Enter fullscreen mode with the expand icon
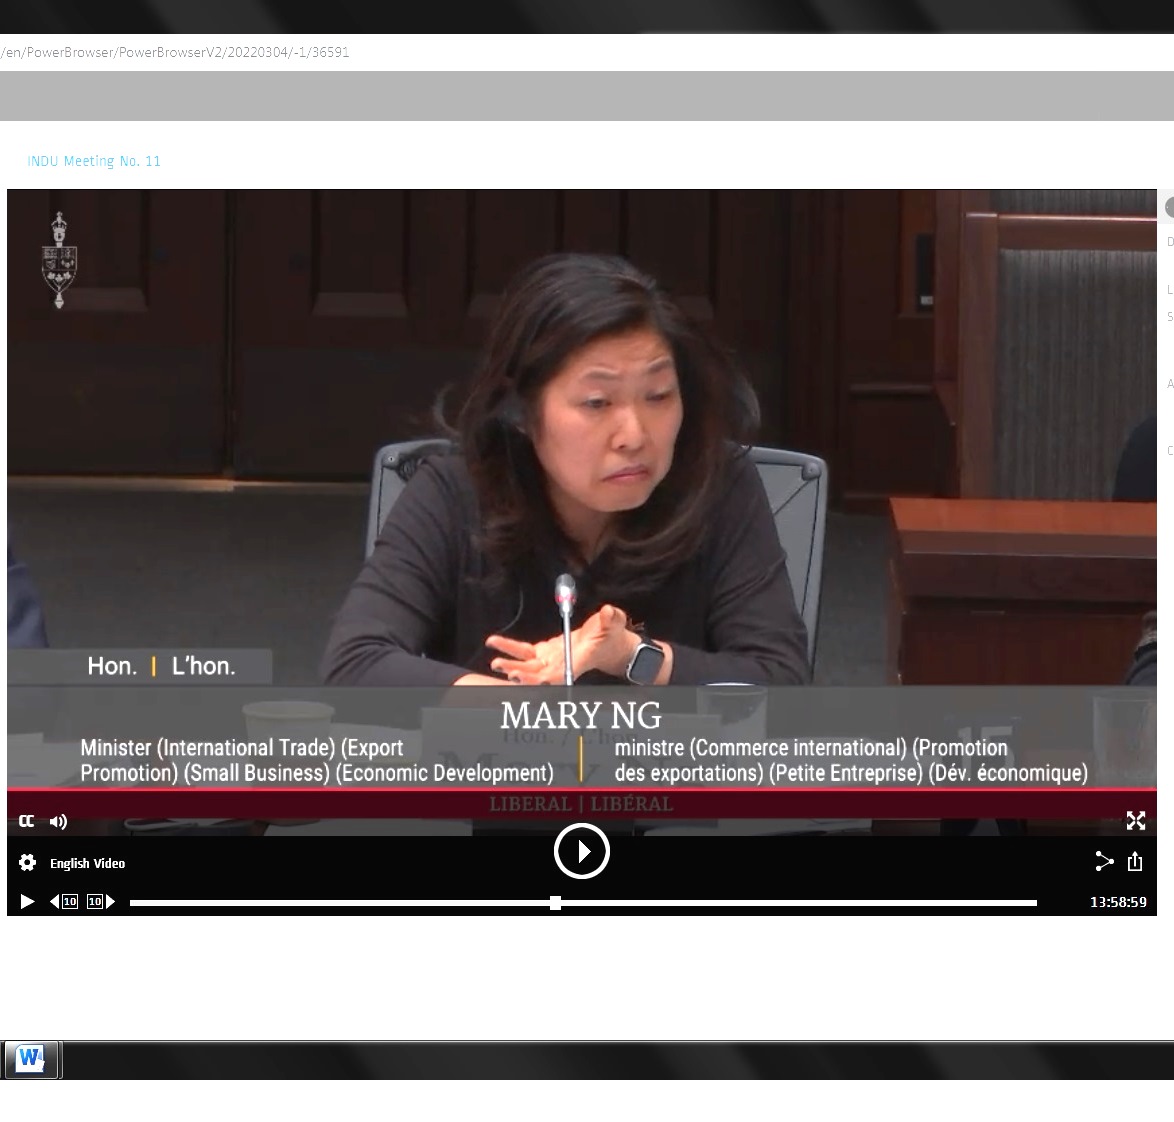Screen dimensions: 1174x1122 coord(1135,821)
